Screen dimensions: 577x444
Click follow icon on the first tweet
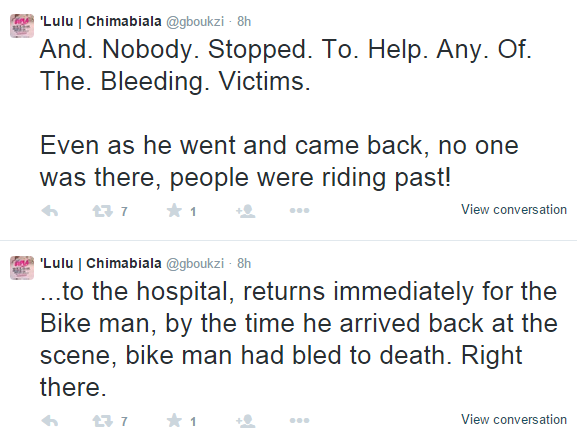(x=245, y=211)
